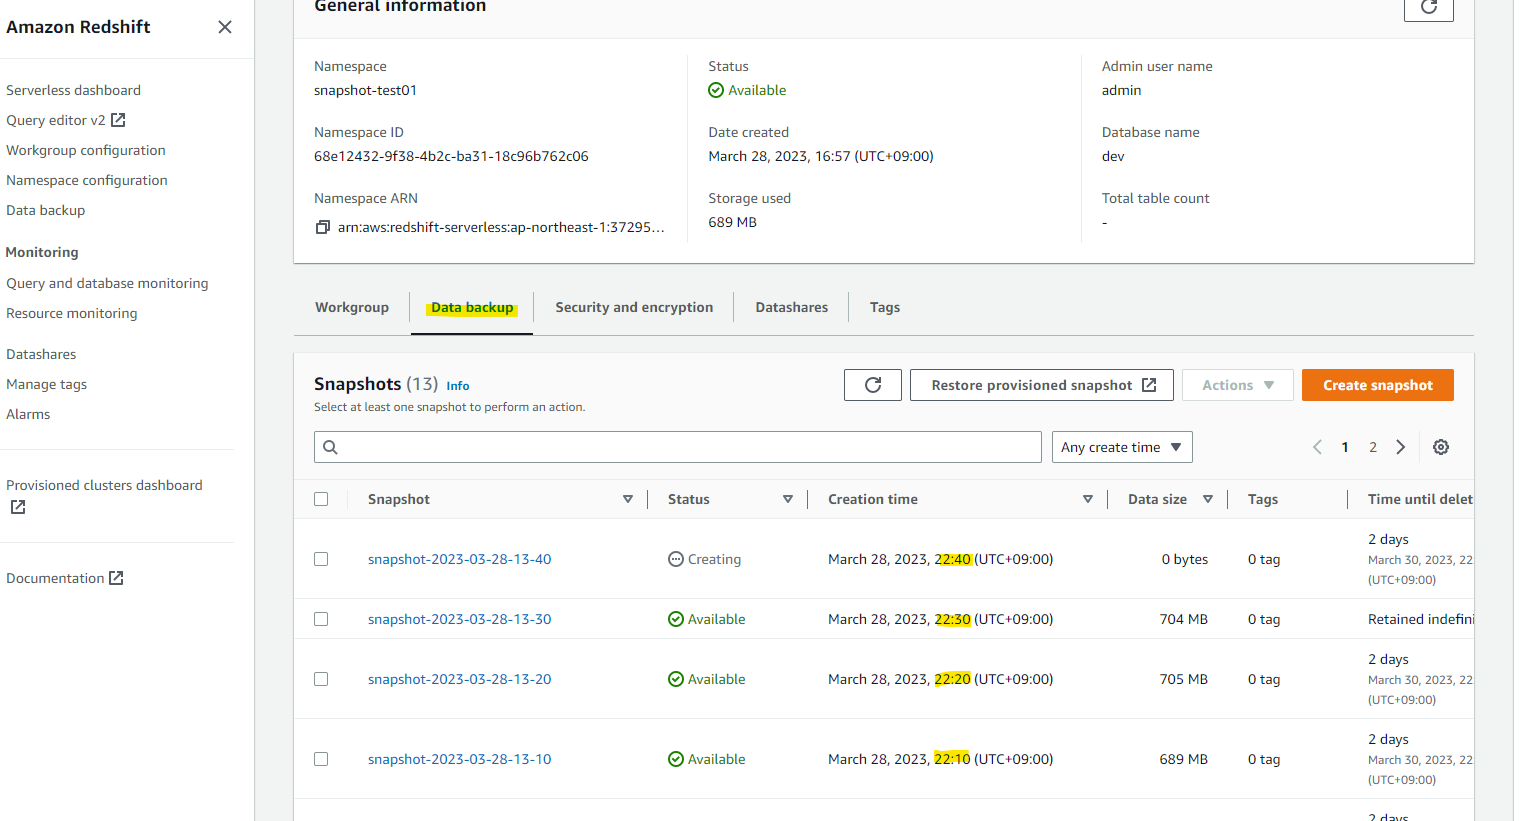The height and width of the screenshot is (821, 1520).
Task: Click the Available status icon for snapshot-2023-03-28-13-30
Action: click(x=676, y=619)
